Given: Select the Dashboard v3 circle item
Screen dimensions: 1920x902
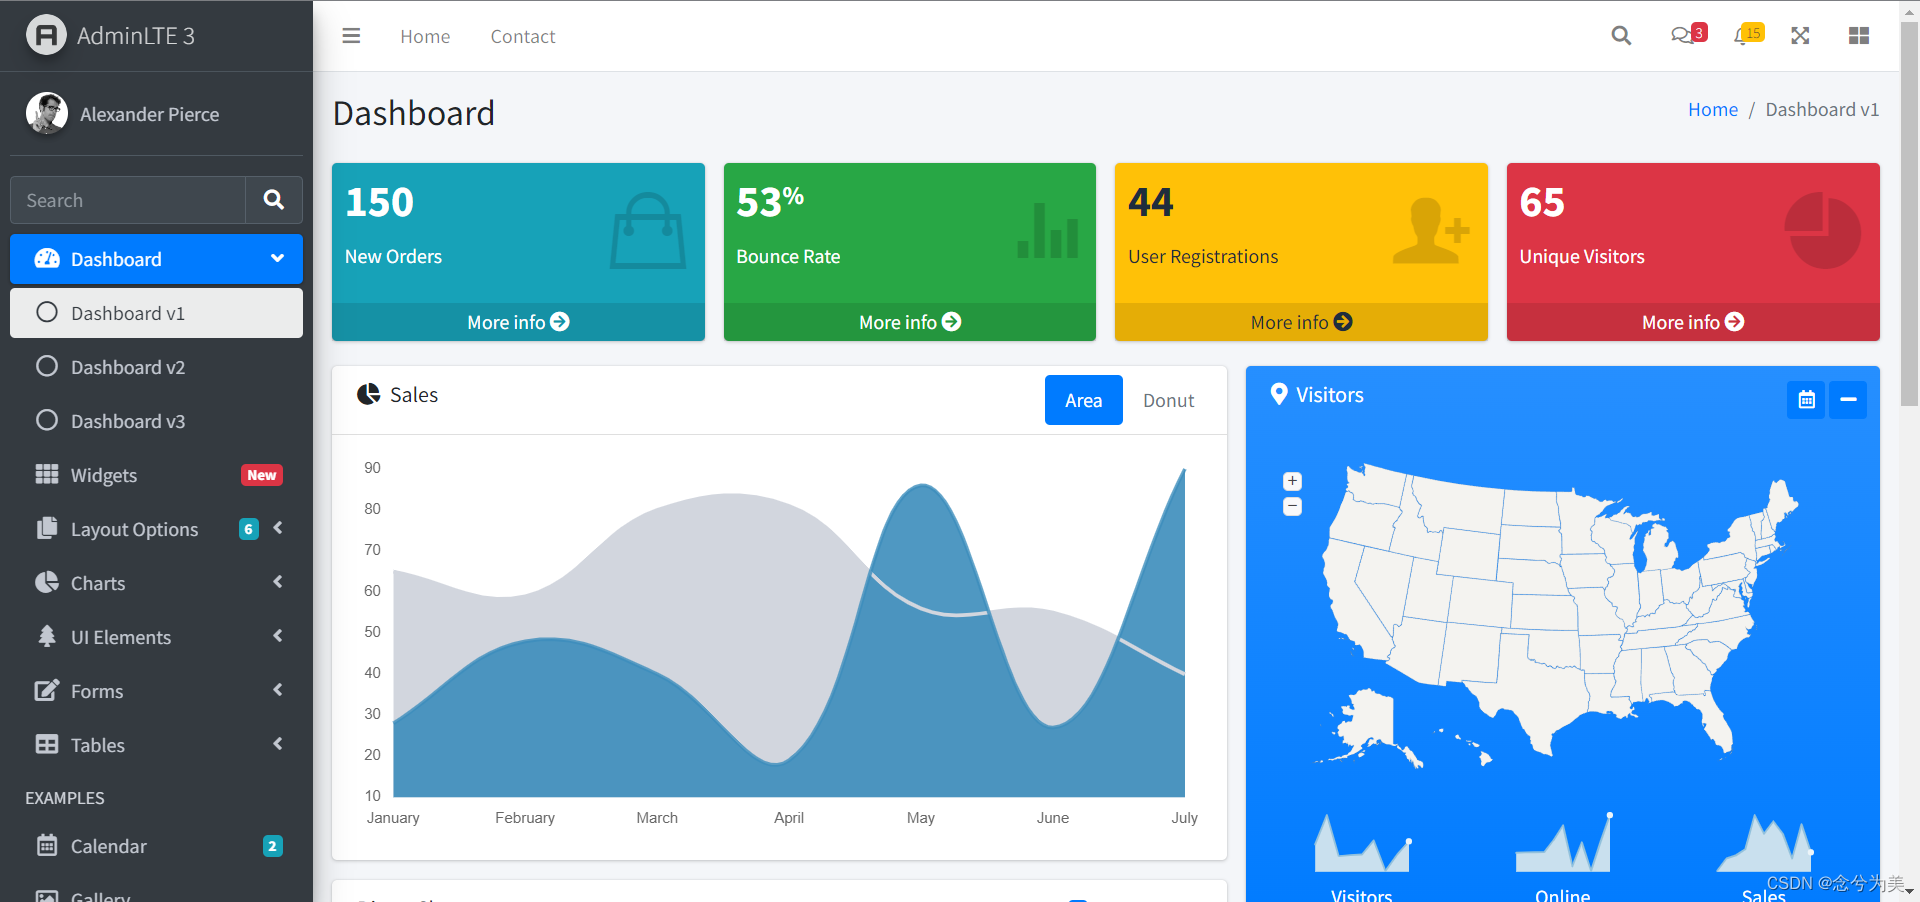Looking at the screenshot, I should tap(156, 421).
